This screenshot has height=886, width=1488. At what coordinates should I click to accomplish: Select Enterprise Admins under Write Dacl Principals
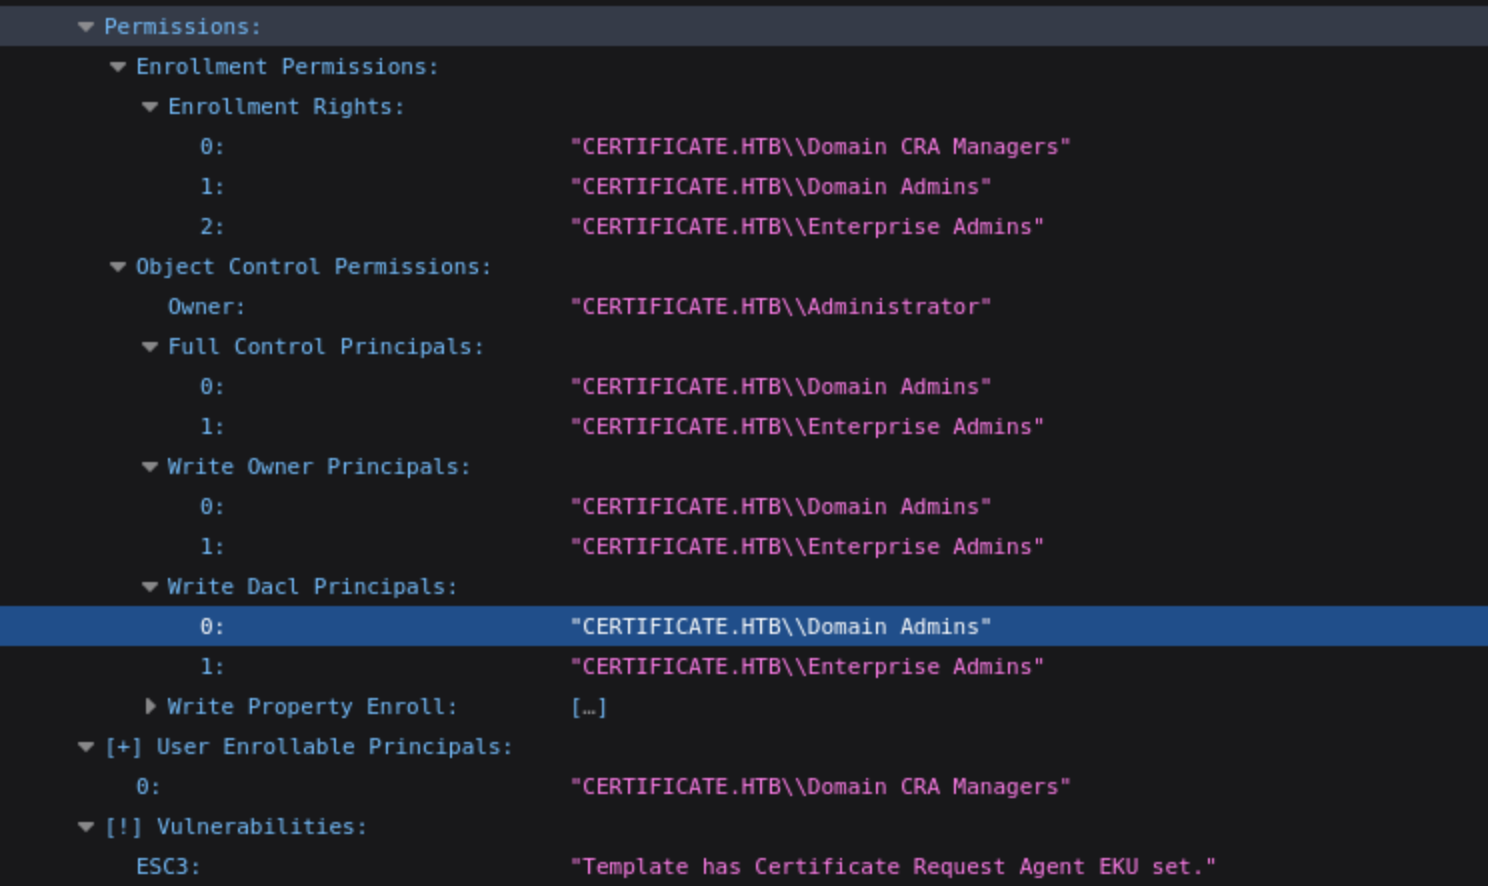coord(806,667)
